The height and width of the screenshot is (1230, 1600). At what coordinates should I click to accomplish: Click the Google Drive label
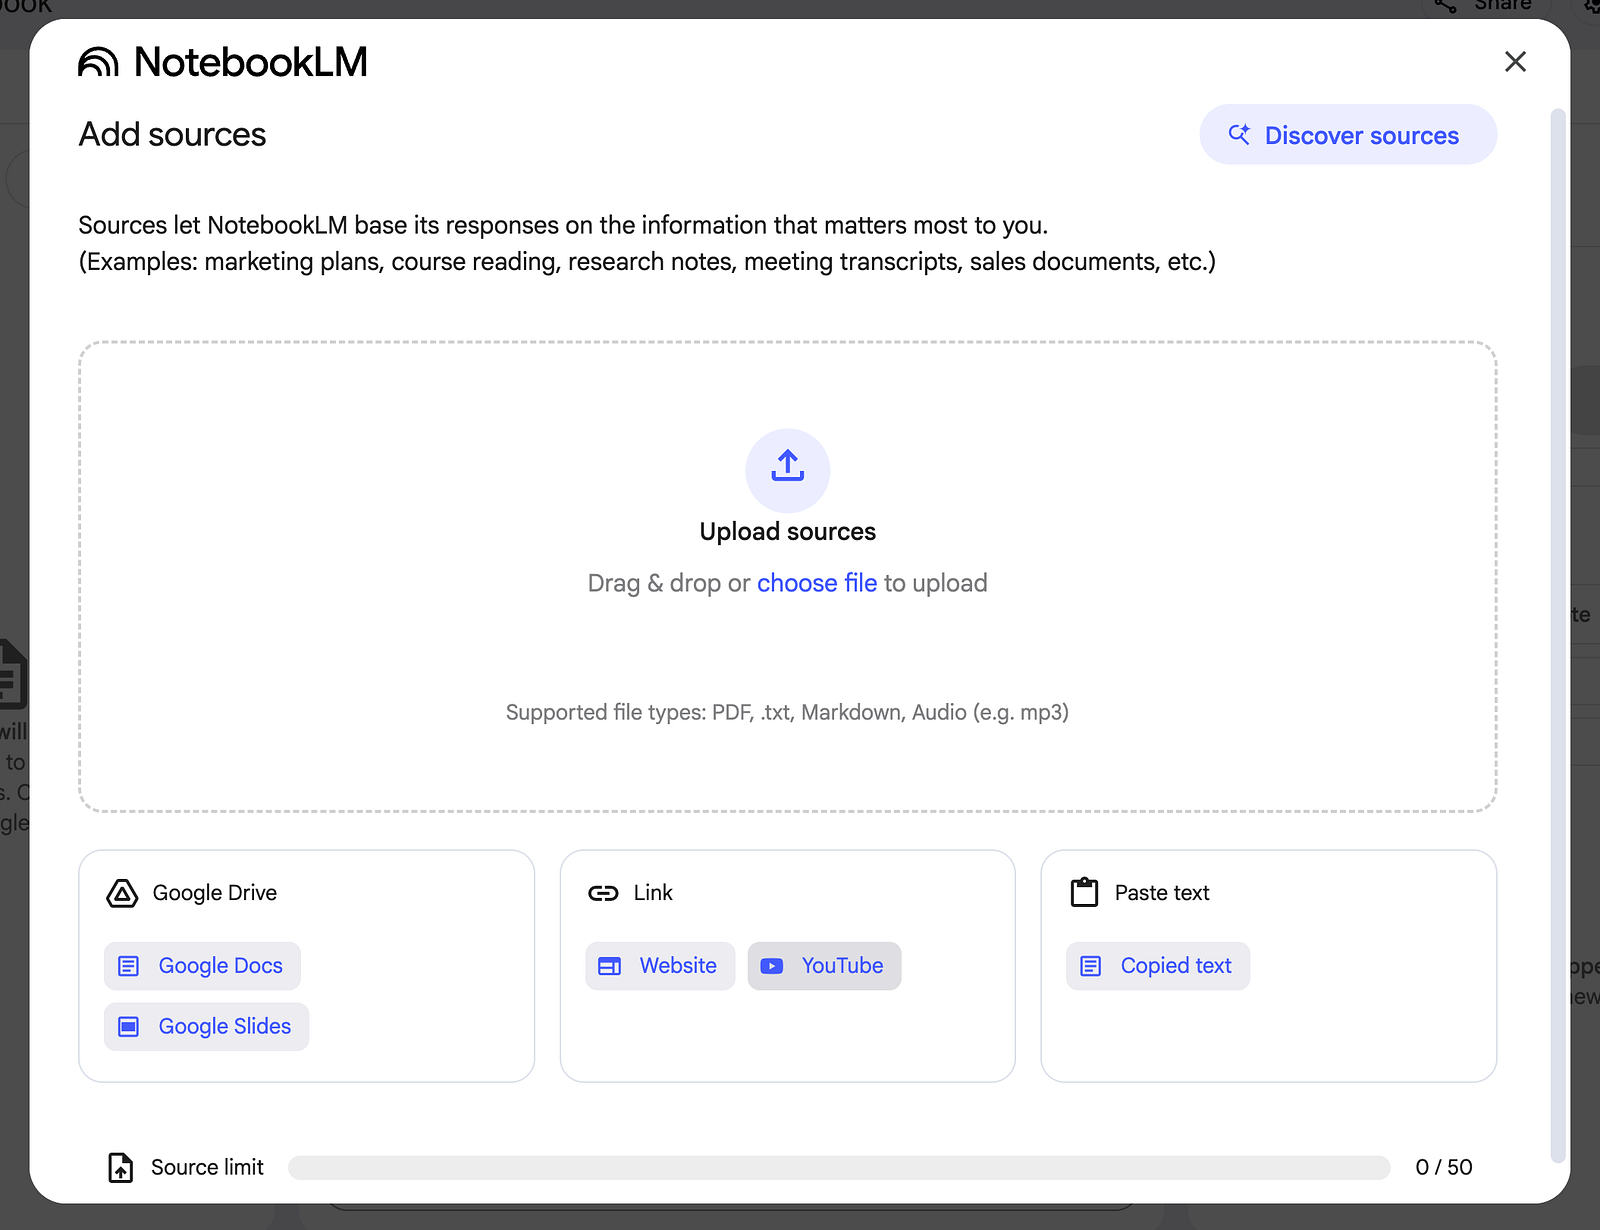(x=215, y=893)
